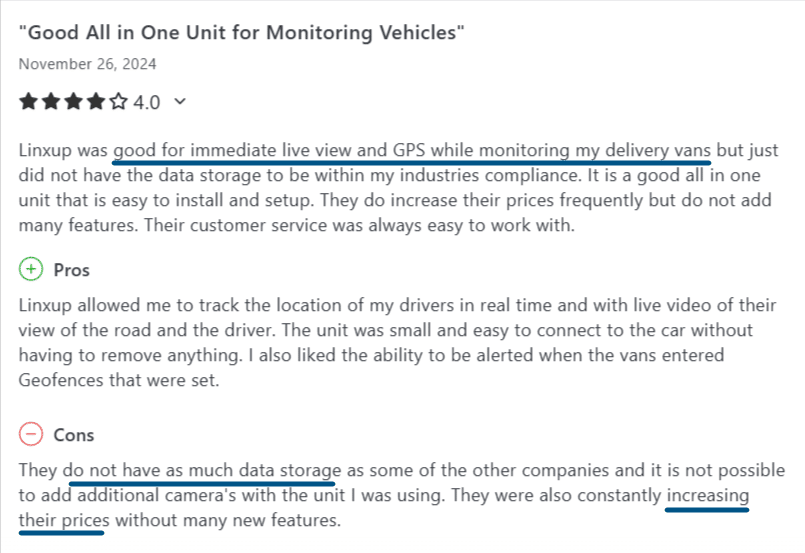Click the second filled rating star

51,101
